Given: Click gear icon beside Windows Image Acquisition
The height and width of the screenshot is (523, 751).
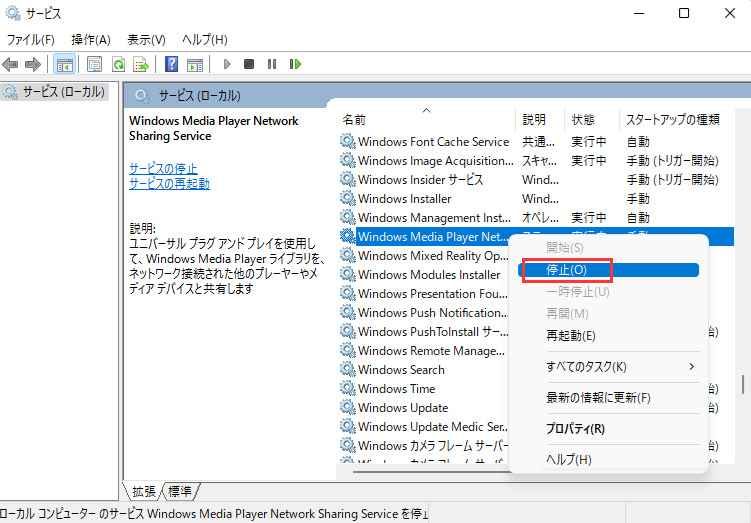Looking at the screenshot, I should tap(348, 160).
